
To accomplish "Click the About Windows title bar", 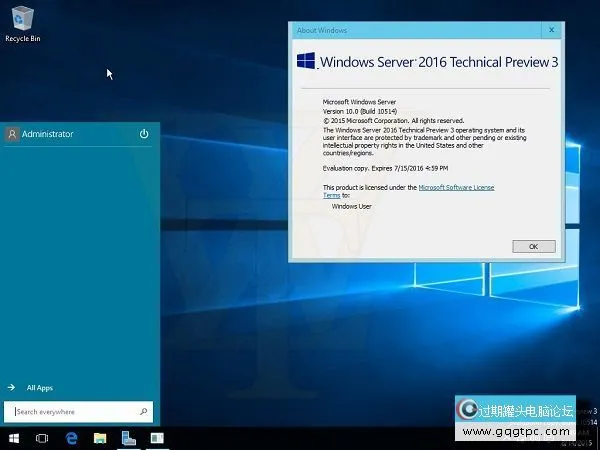I will (x=400, y=31).
